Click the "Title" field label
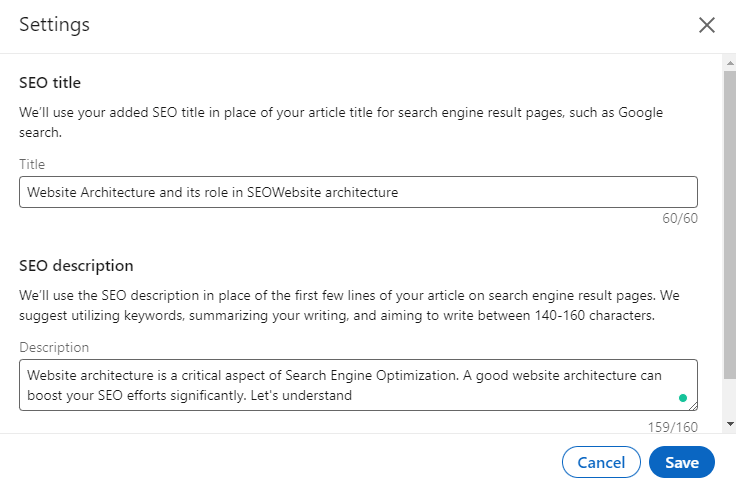The width and height of the screenshot is (736, 485). pyautogui.click(x=32, y=164)
